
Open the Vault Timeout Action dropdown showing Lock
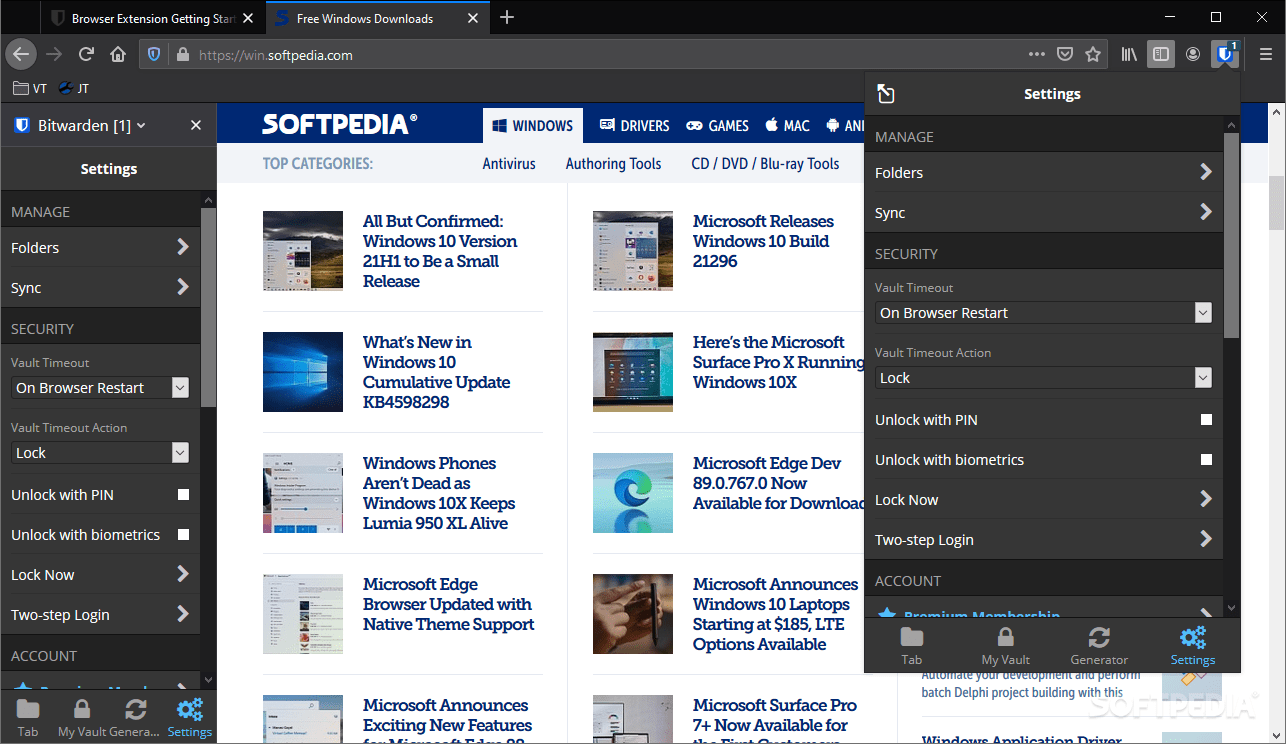1044,377
